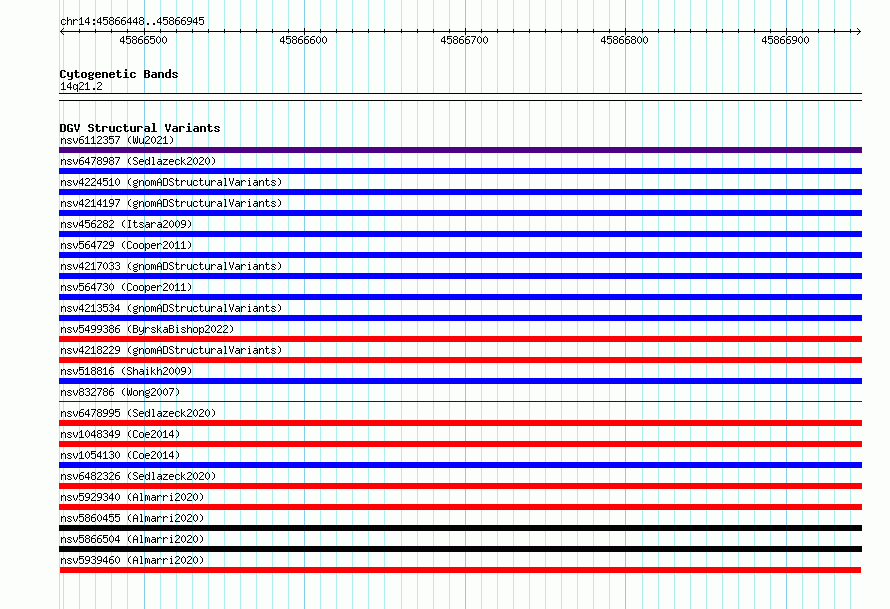
Task: Click ruler position 45866500
Action: pyautogui.click(x=144, y=40)
